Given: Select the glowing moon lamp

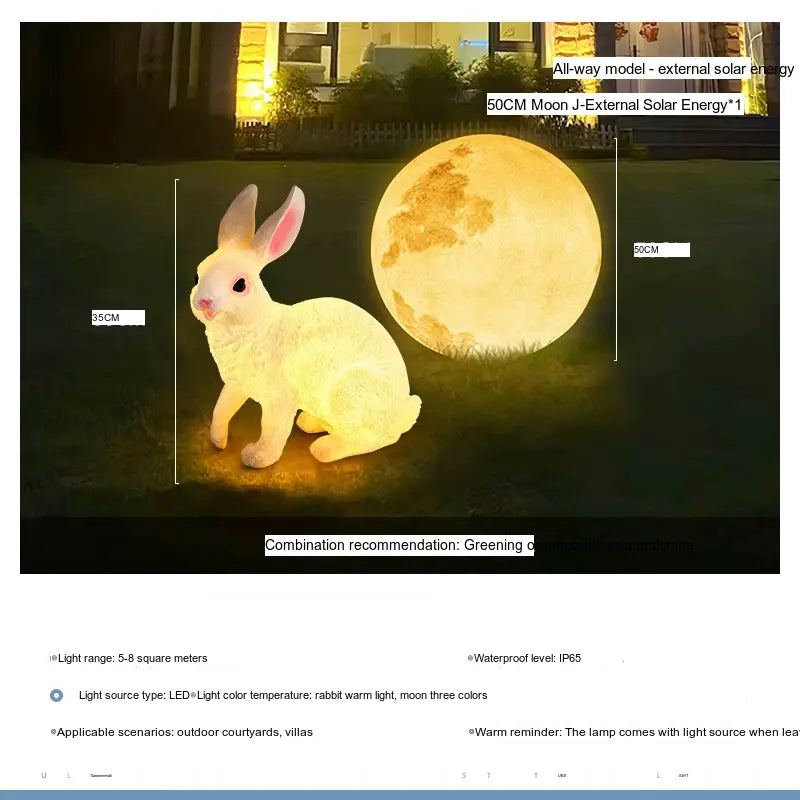Looking at the screenshot, I should point(485,245).
